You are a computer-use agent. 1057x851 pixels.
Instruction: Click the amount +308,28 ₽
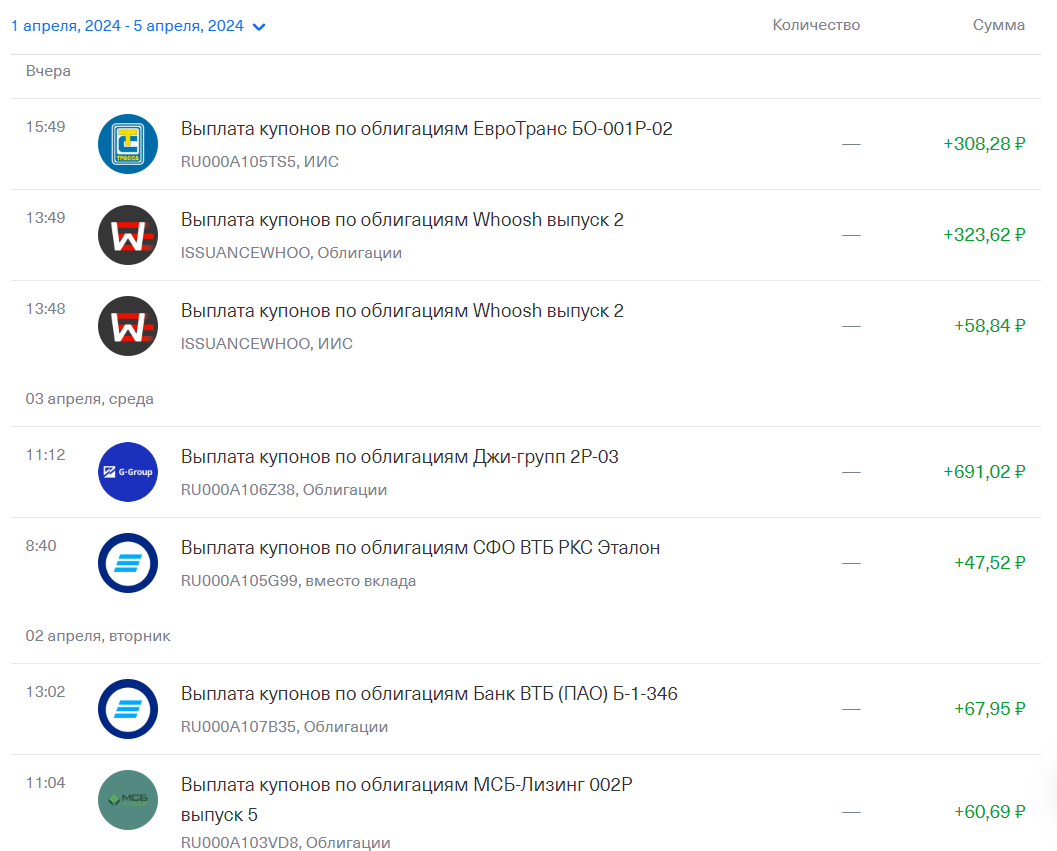click(x=984, y=144)
